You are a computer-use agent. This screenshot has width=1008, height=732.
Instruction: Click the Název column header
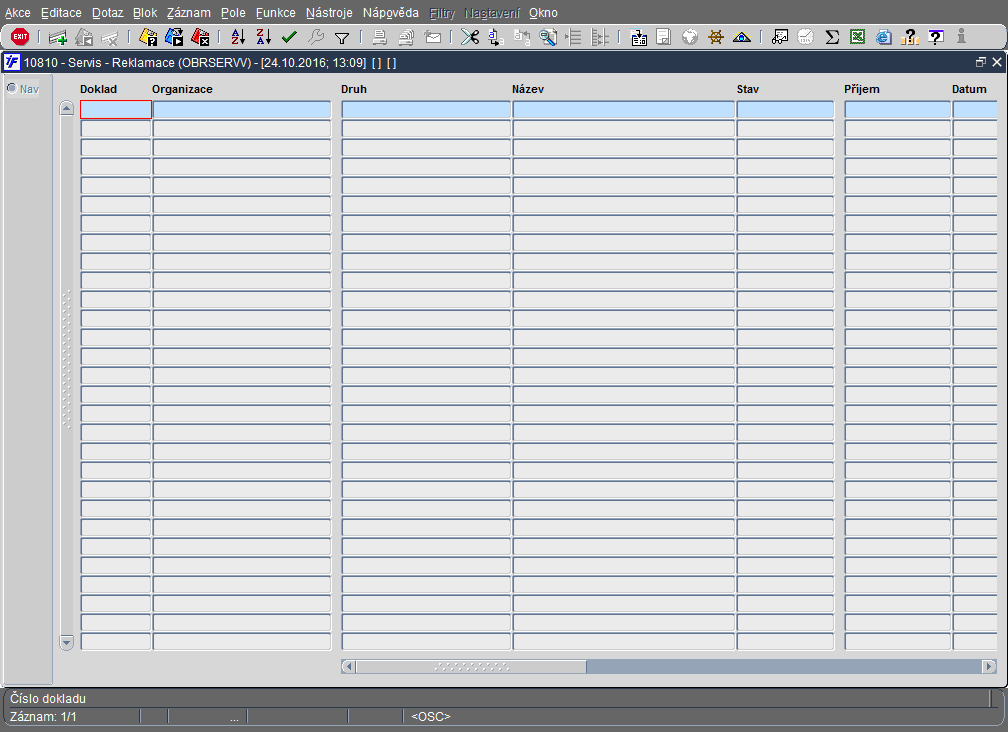coord(528,89)
